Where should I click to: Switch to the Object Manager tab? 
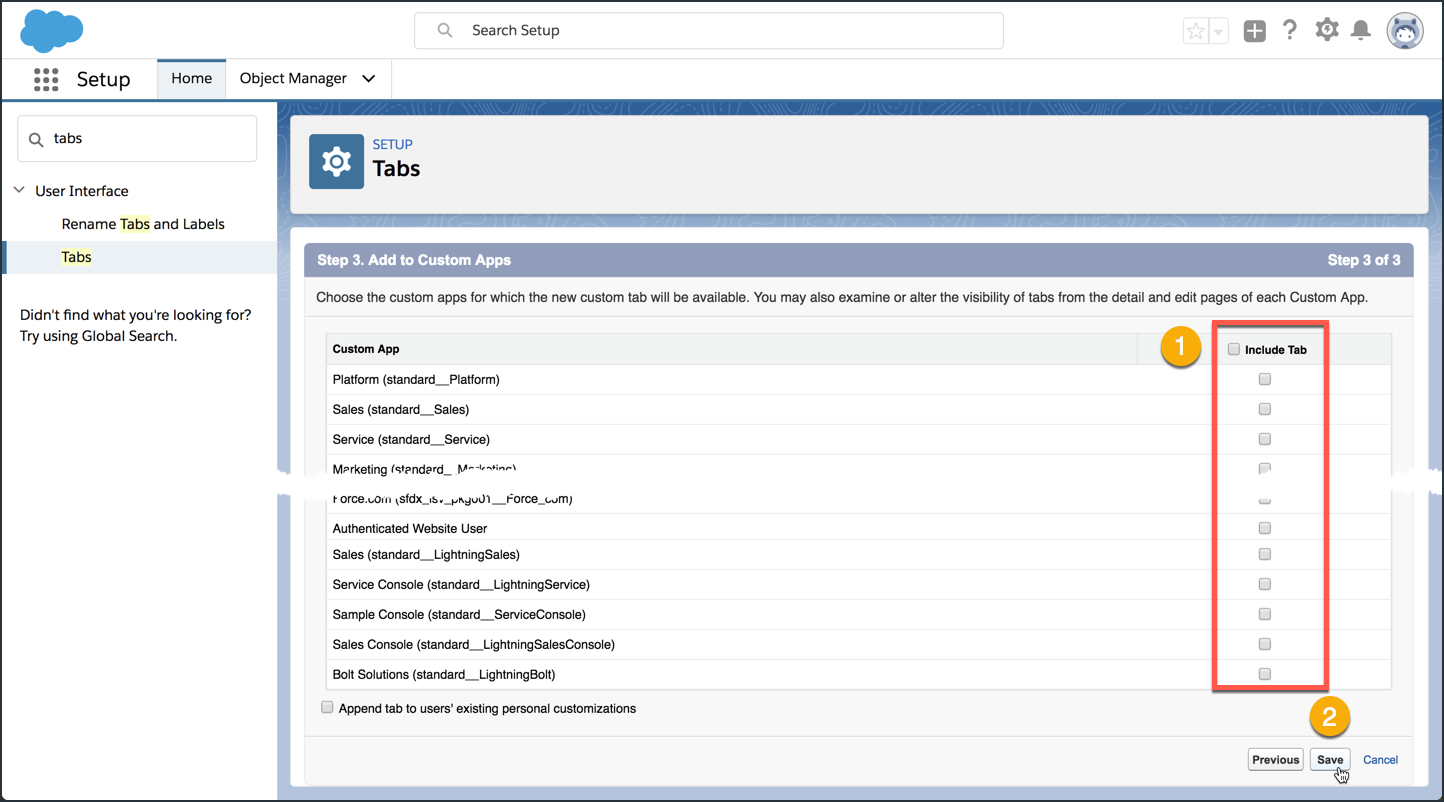tap(293, 79)
